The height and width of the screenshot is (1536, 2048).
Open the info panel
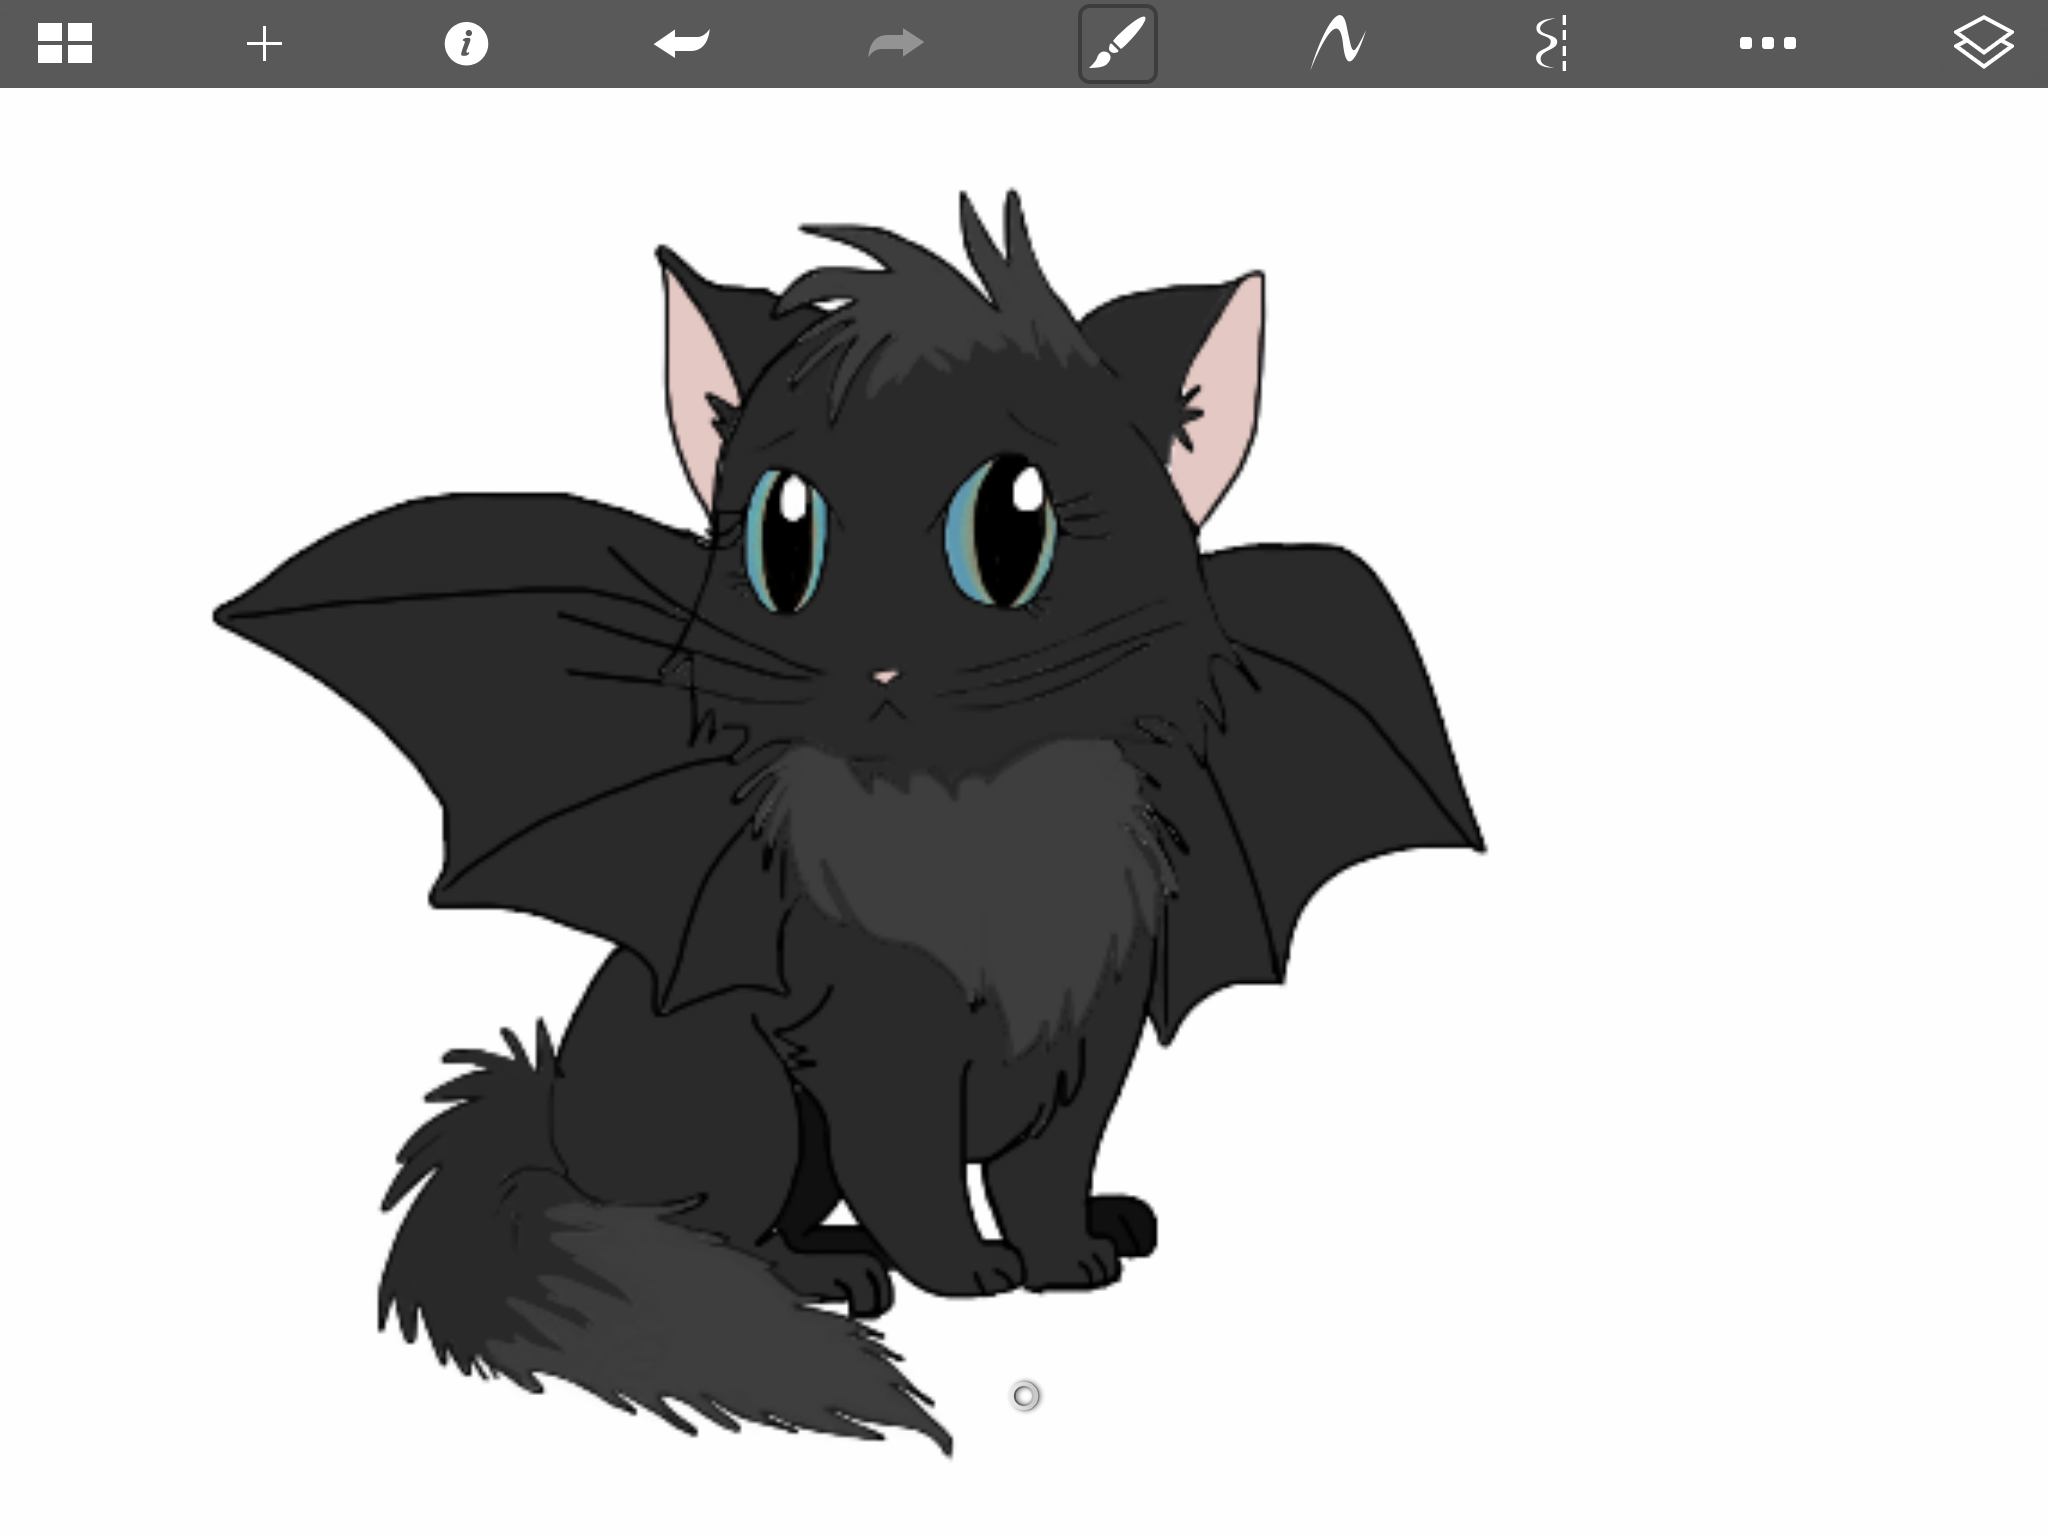(x=466, y=44)
